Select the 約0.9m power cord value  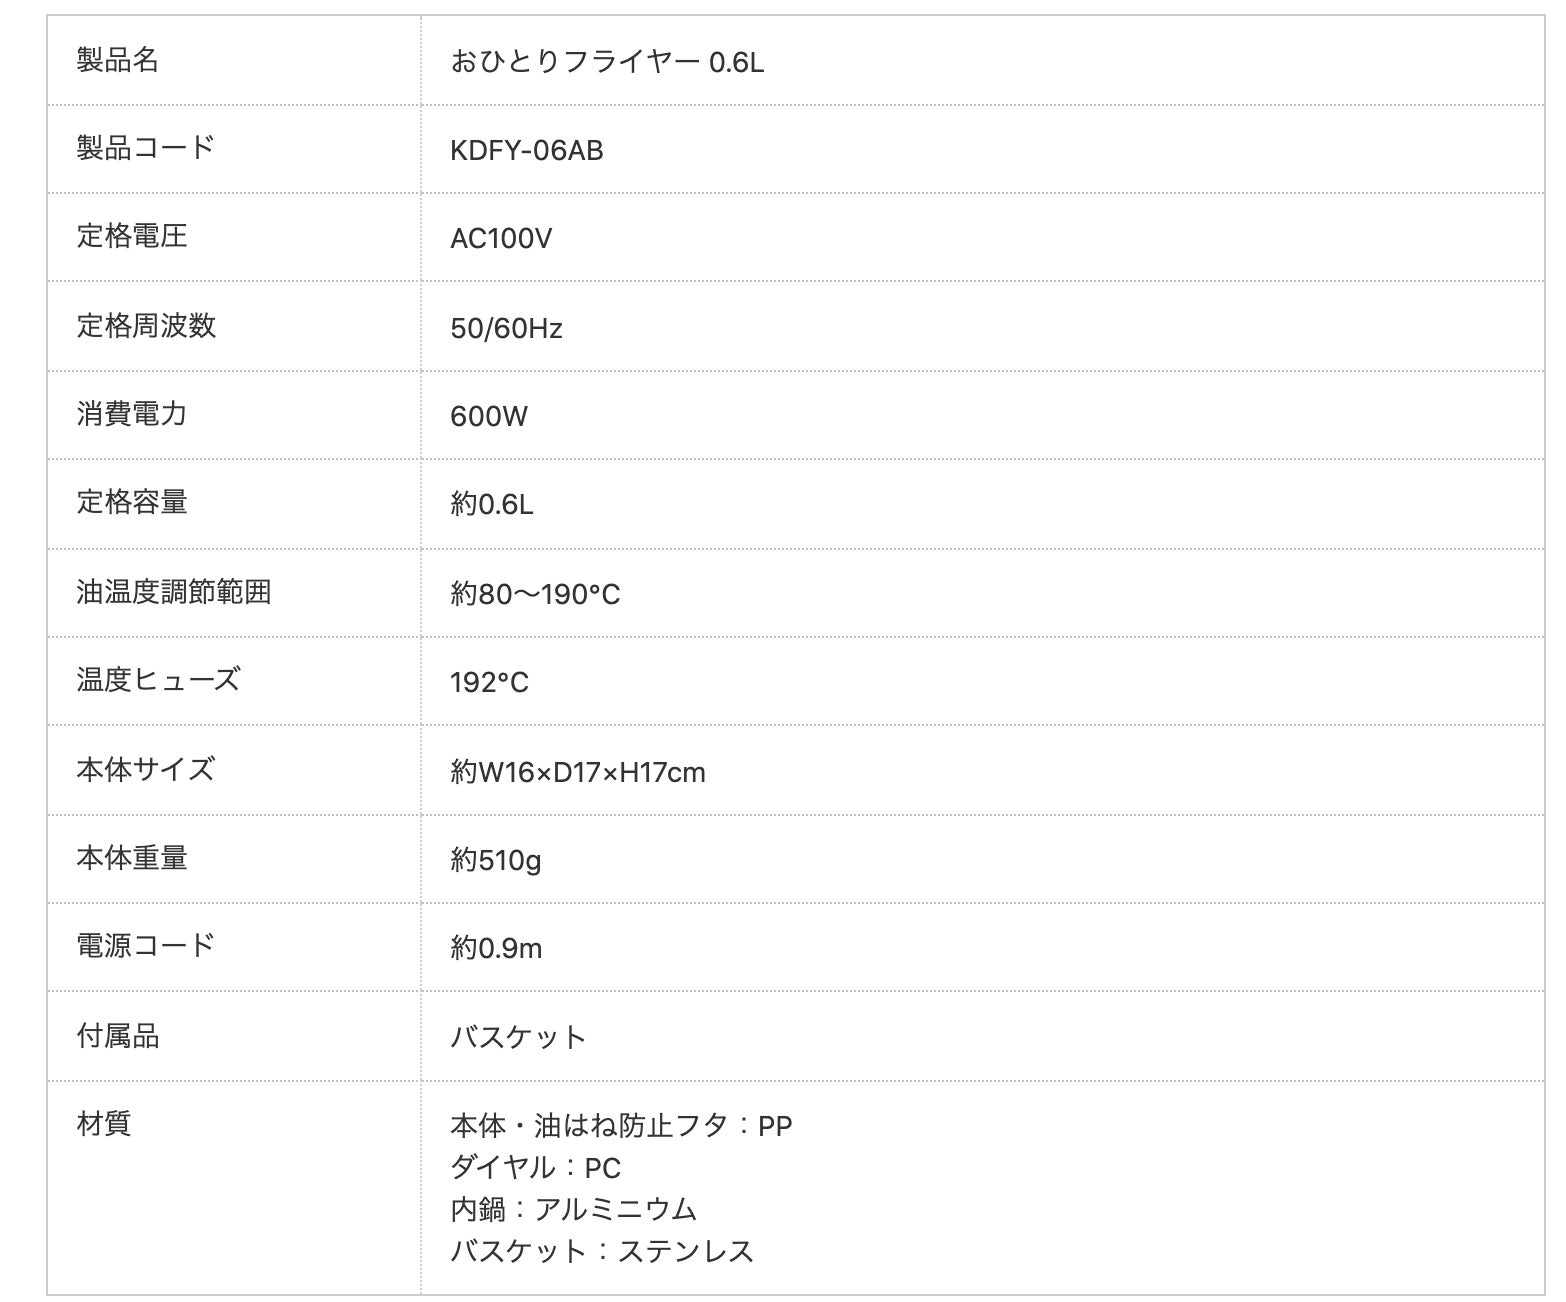[x=496, y=947]
